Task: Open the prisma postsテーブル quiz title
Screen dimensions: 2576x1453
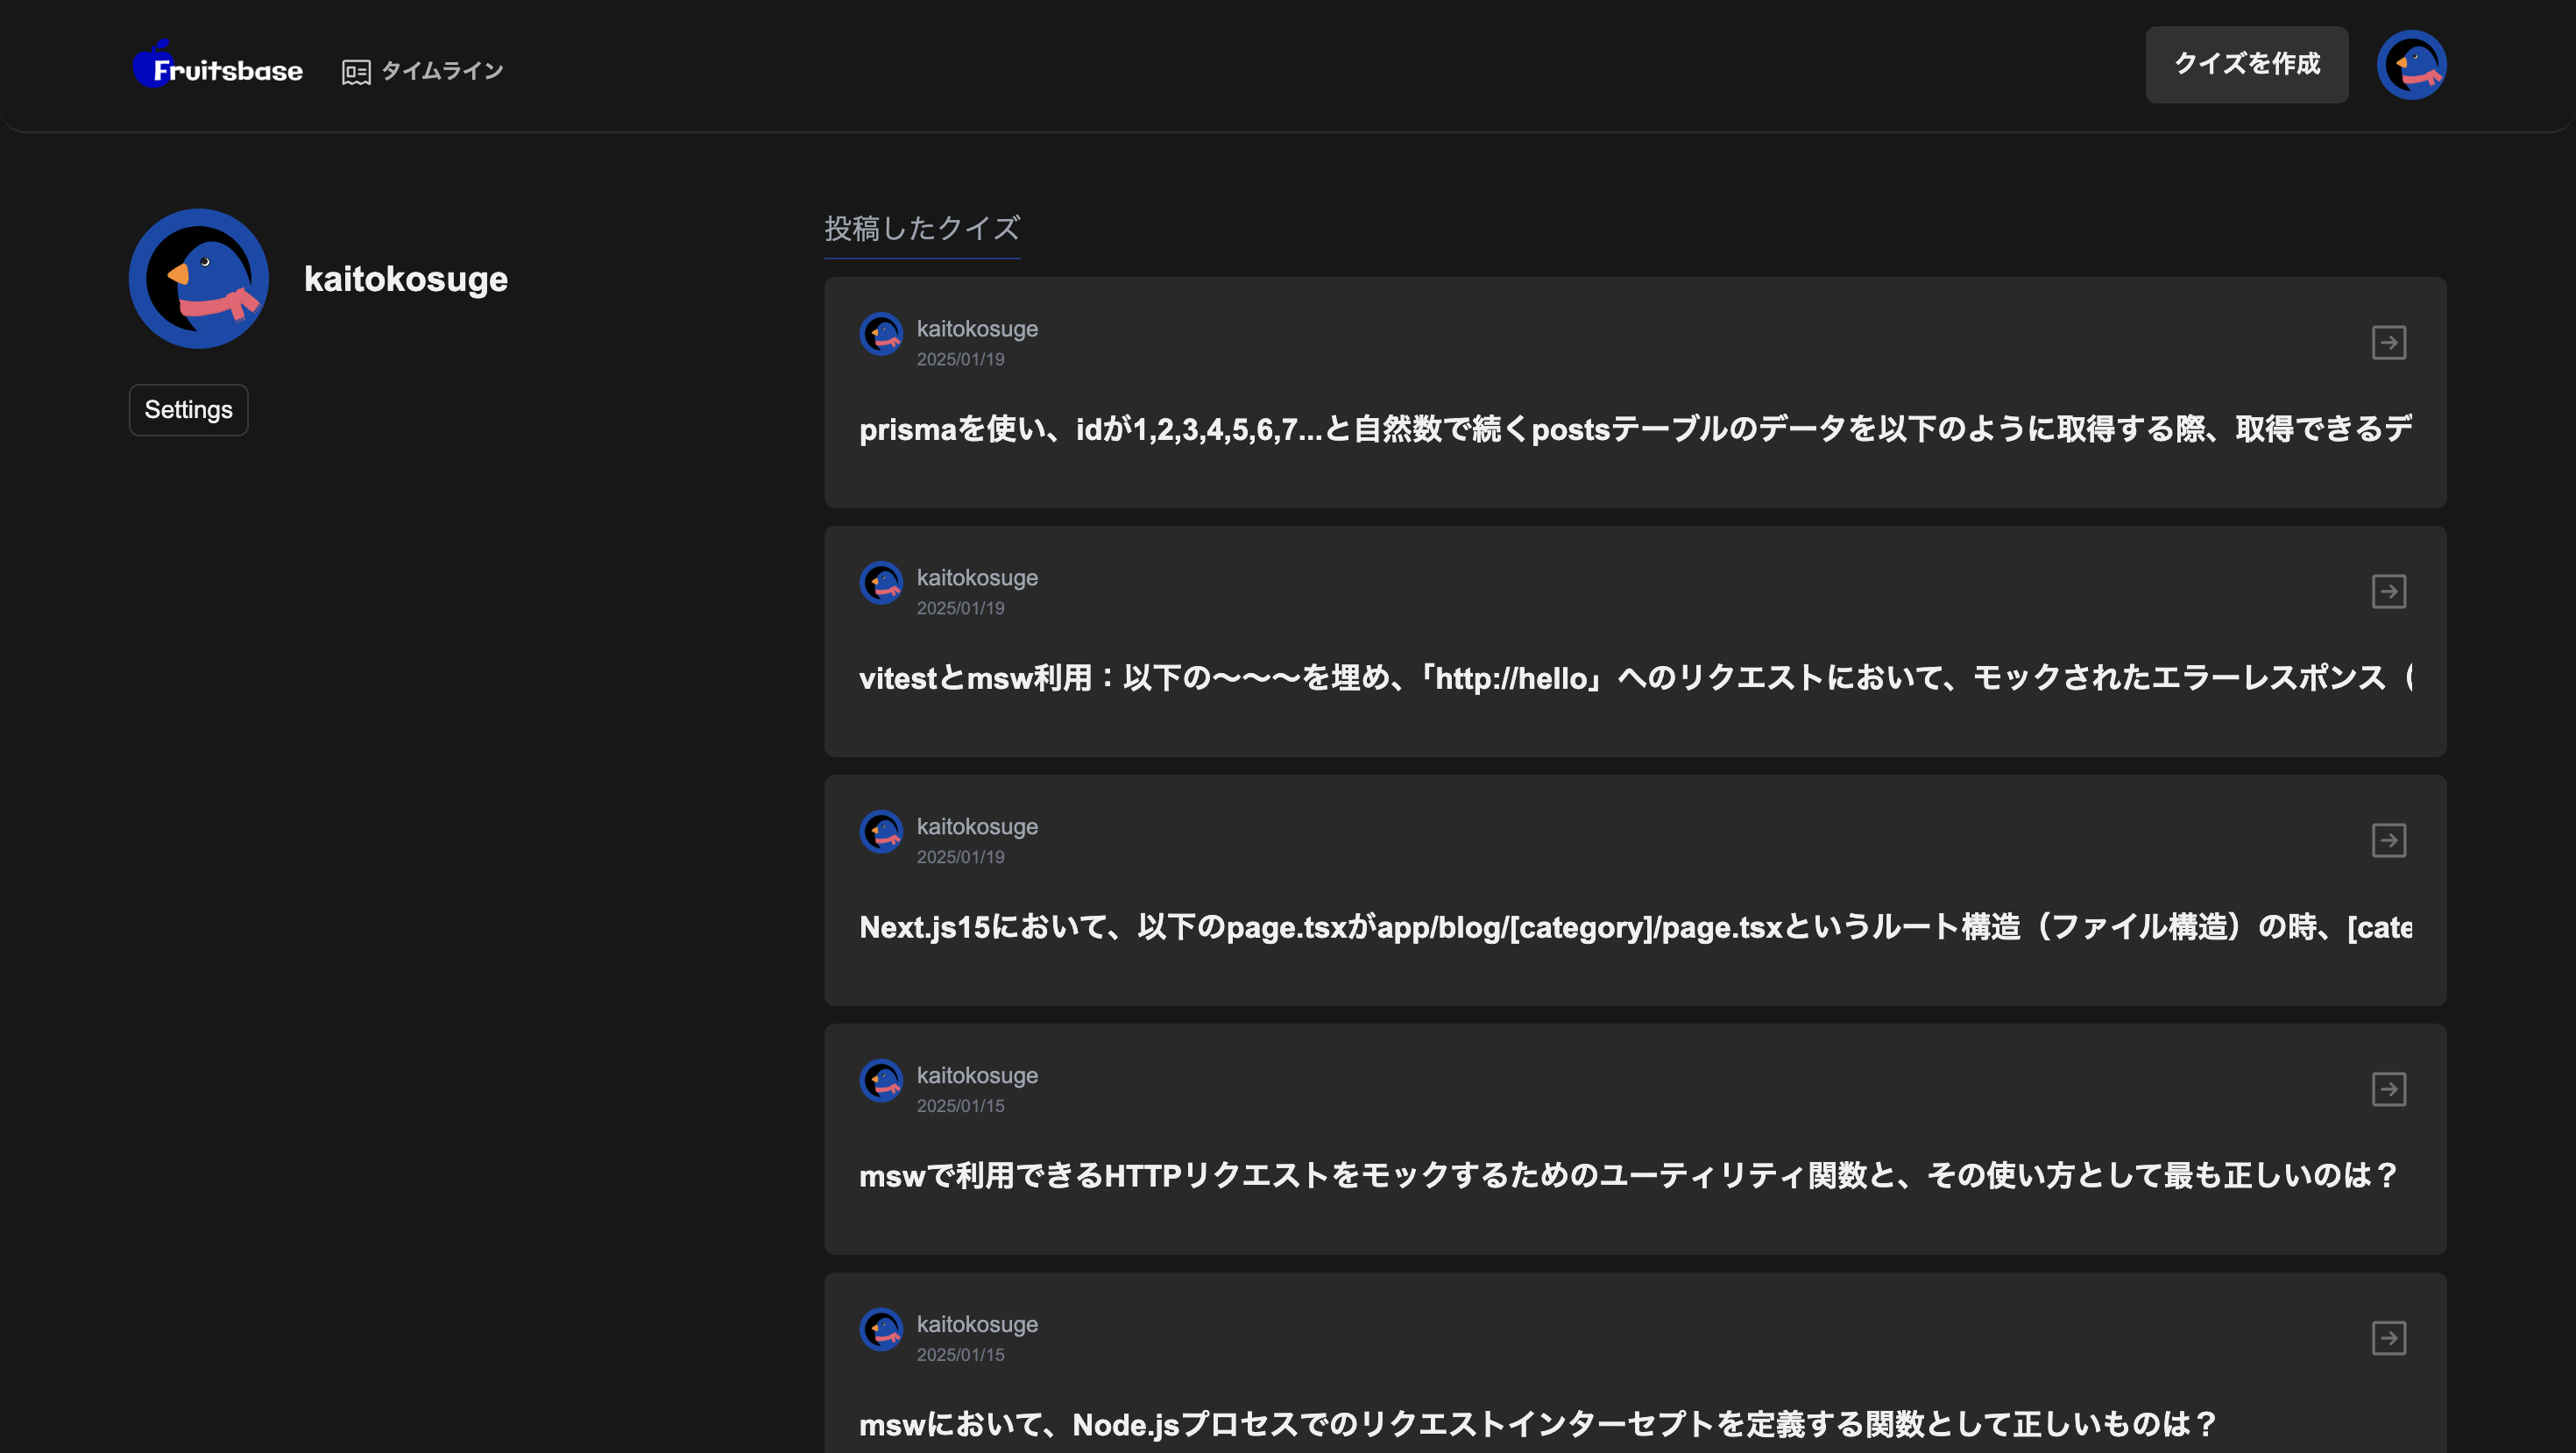Action: coord(1634,430)
